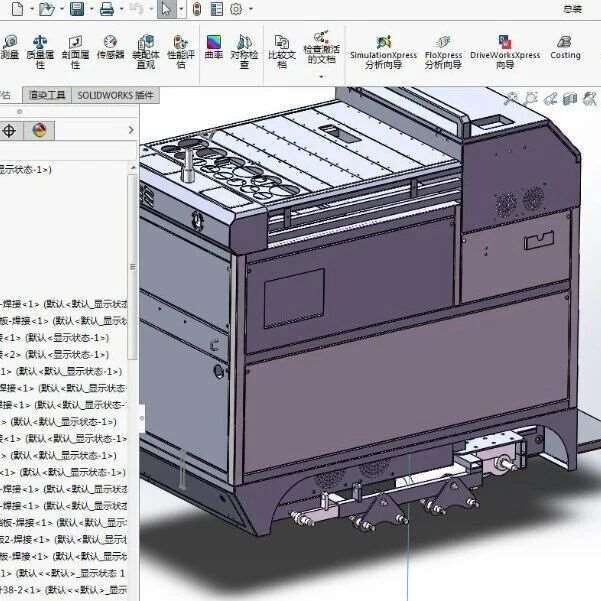Select tree row containing '38-2<1>'
This screenshot has height=601, width=601.
click(x=63, y=590)
